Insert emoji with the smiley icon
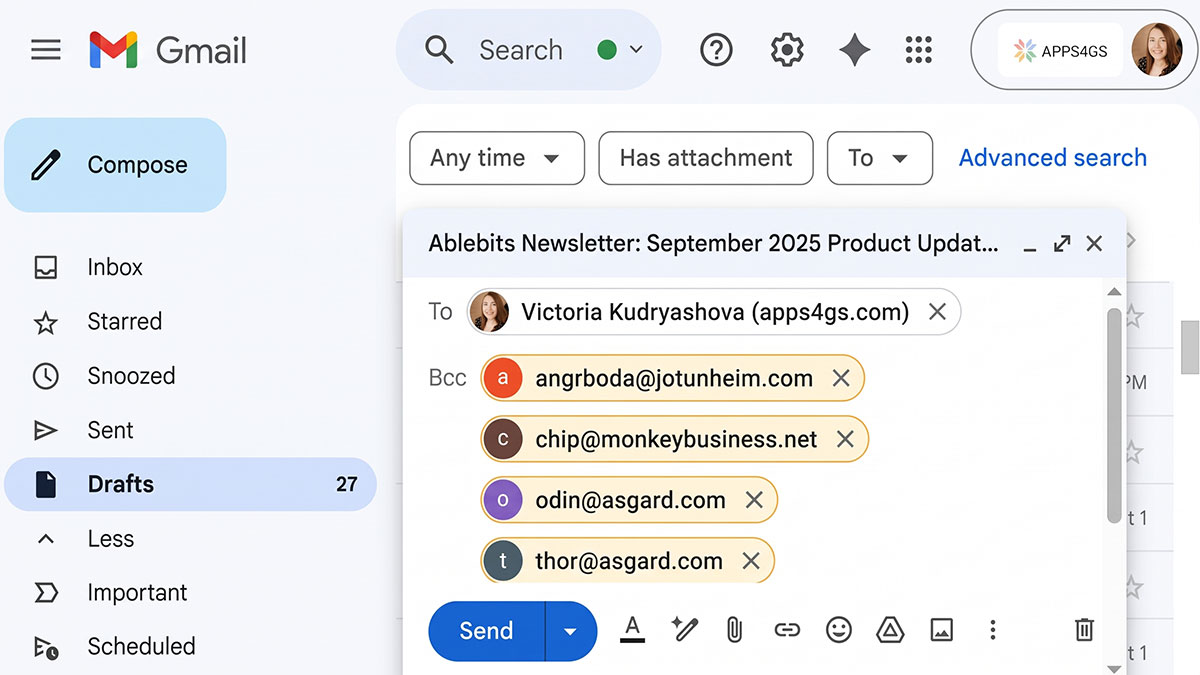 [839, 630]
